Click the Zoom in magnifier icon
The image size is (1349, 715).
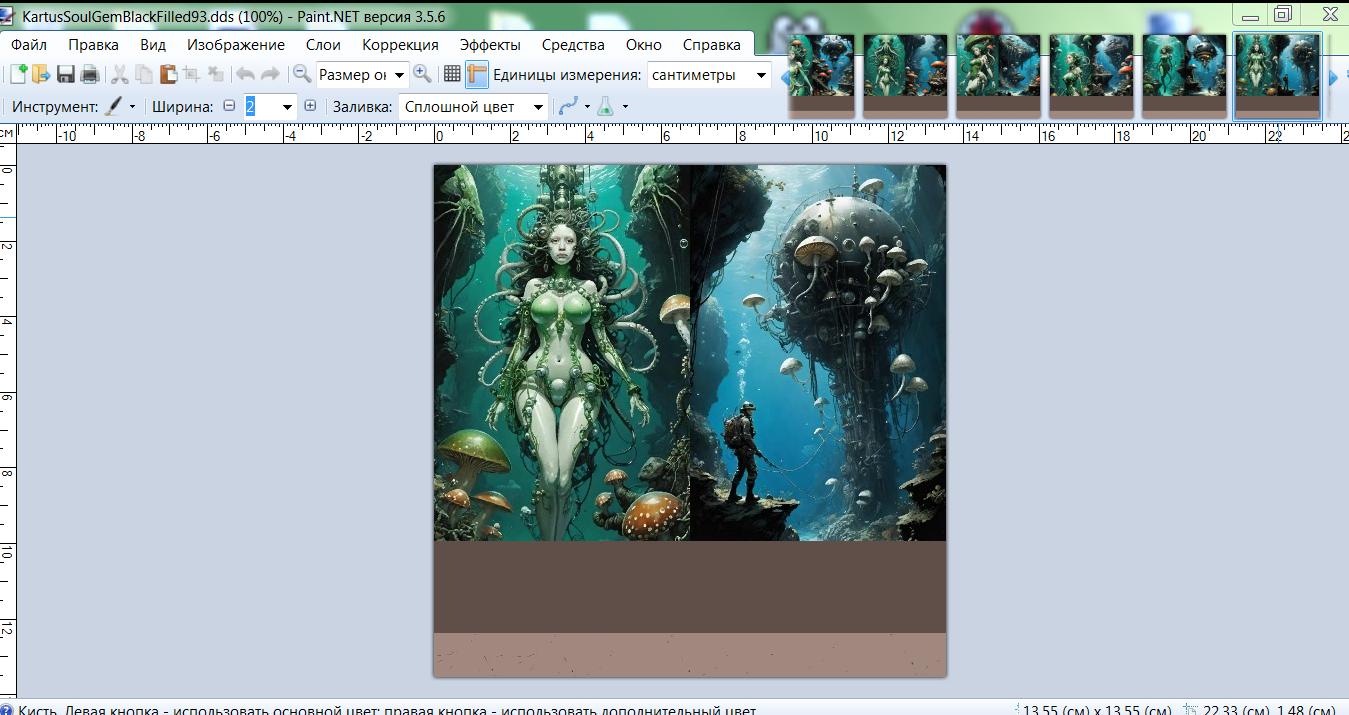click(x=422, y=74)
